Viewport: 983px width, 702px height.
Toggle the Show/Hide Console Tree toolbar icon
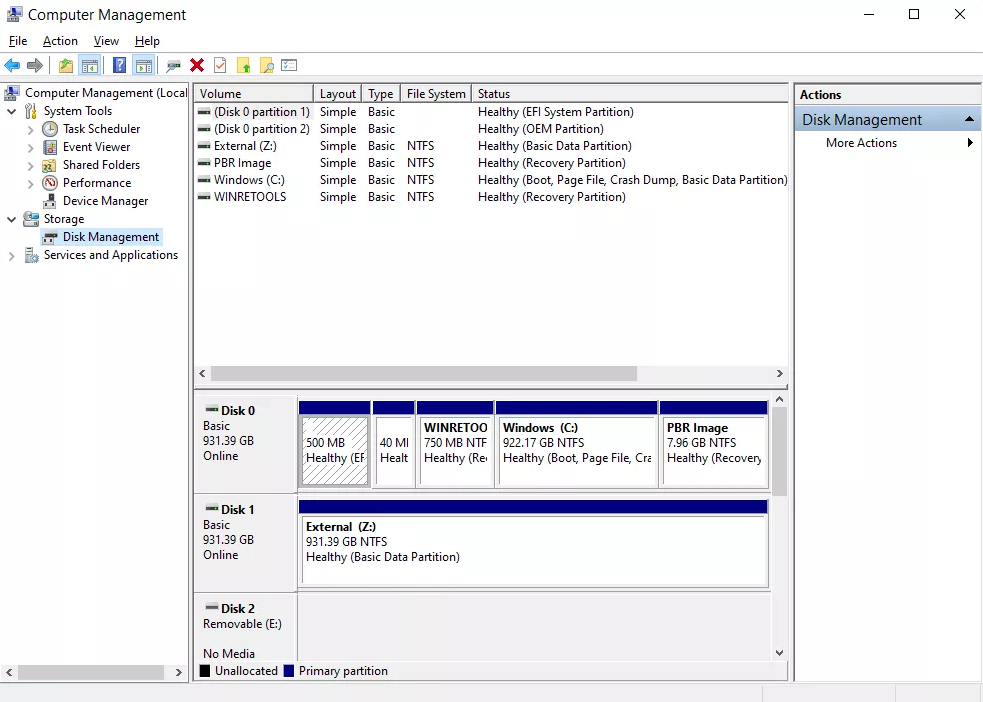tap(89, 65)
